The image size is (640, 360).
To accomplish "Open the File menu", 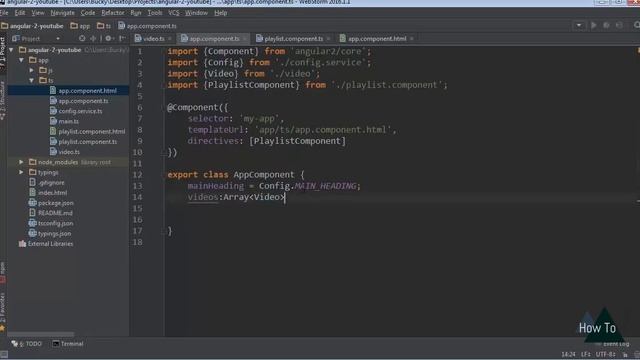I will click(x=4, y=13).
